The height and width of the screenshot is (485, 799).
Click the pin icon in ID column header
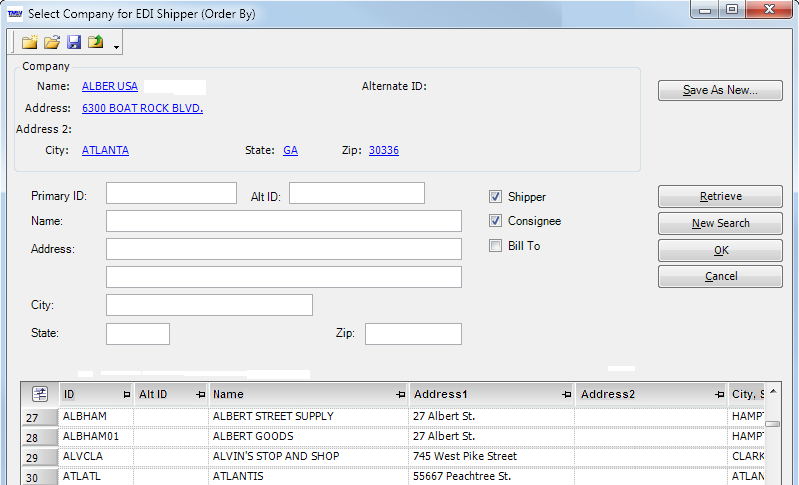(125, 395)
